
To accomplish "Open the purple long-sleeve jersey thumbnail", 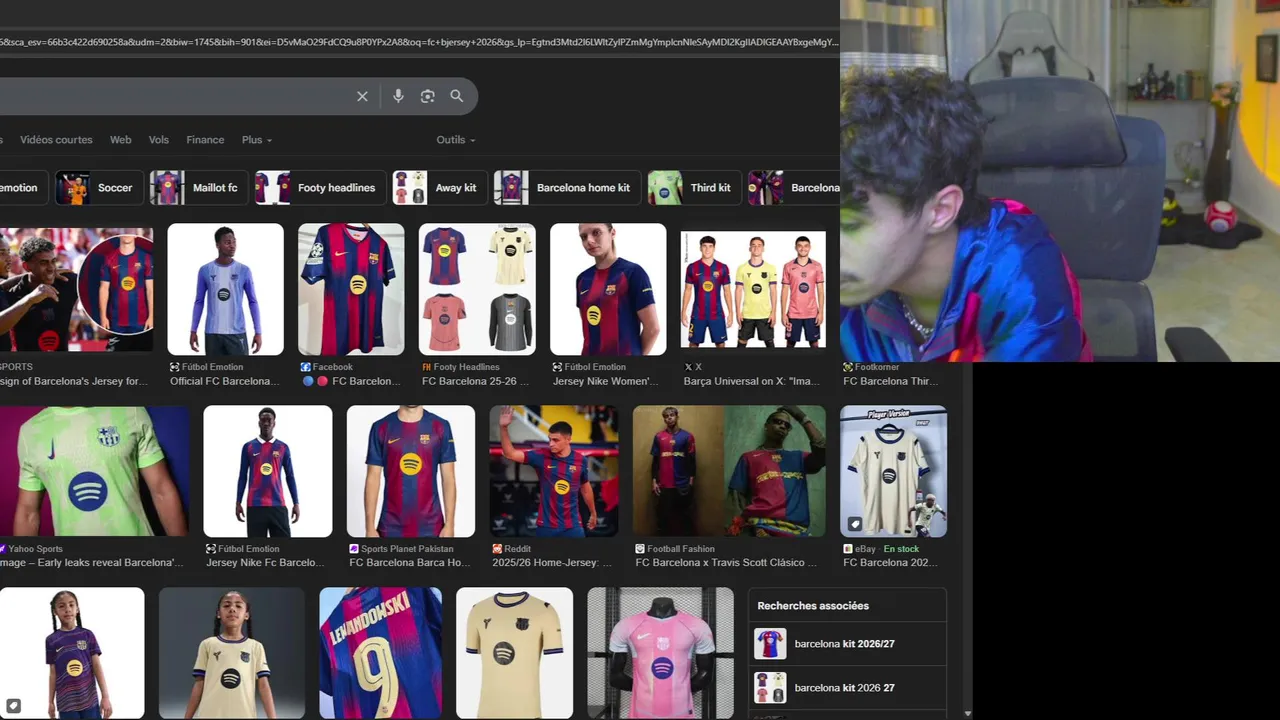I will click(225, 289).
